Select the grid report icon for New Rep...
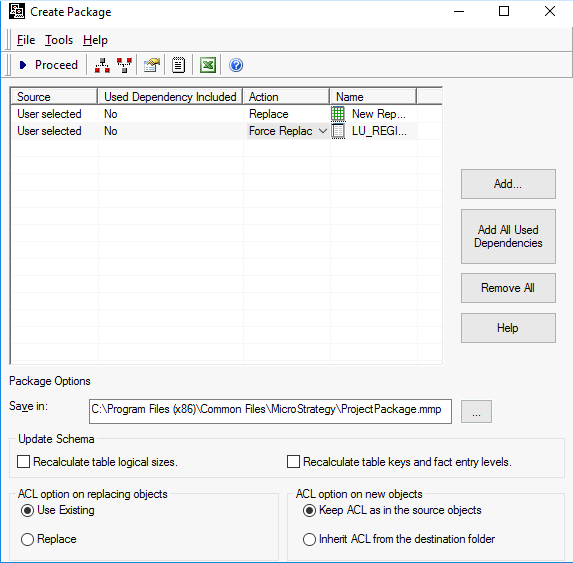573x563 pixels. (338, 114)
